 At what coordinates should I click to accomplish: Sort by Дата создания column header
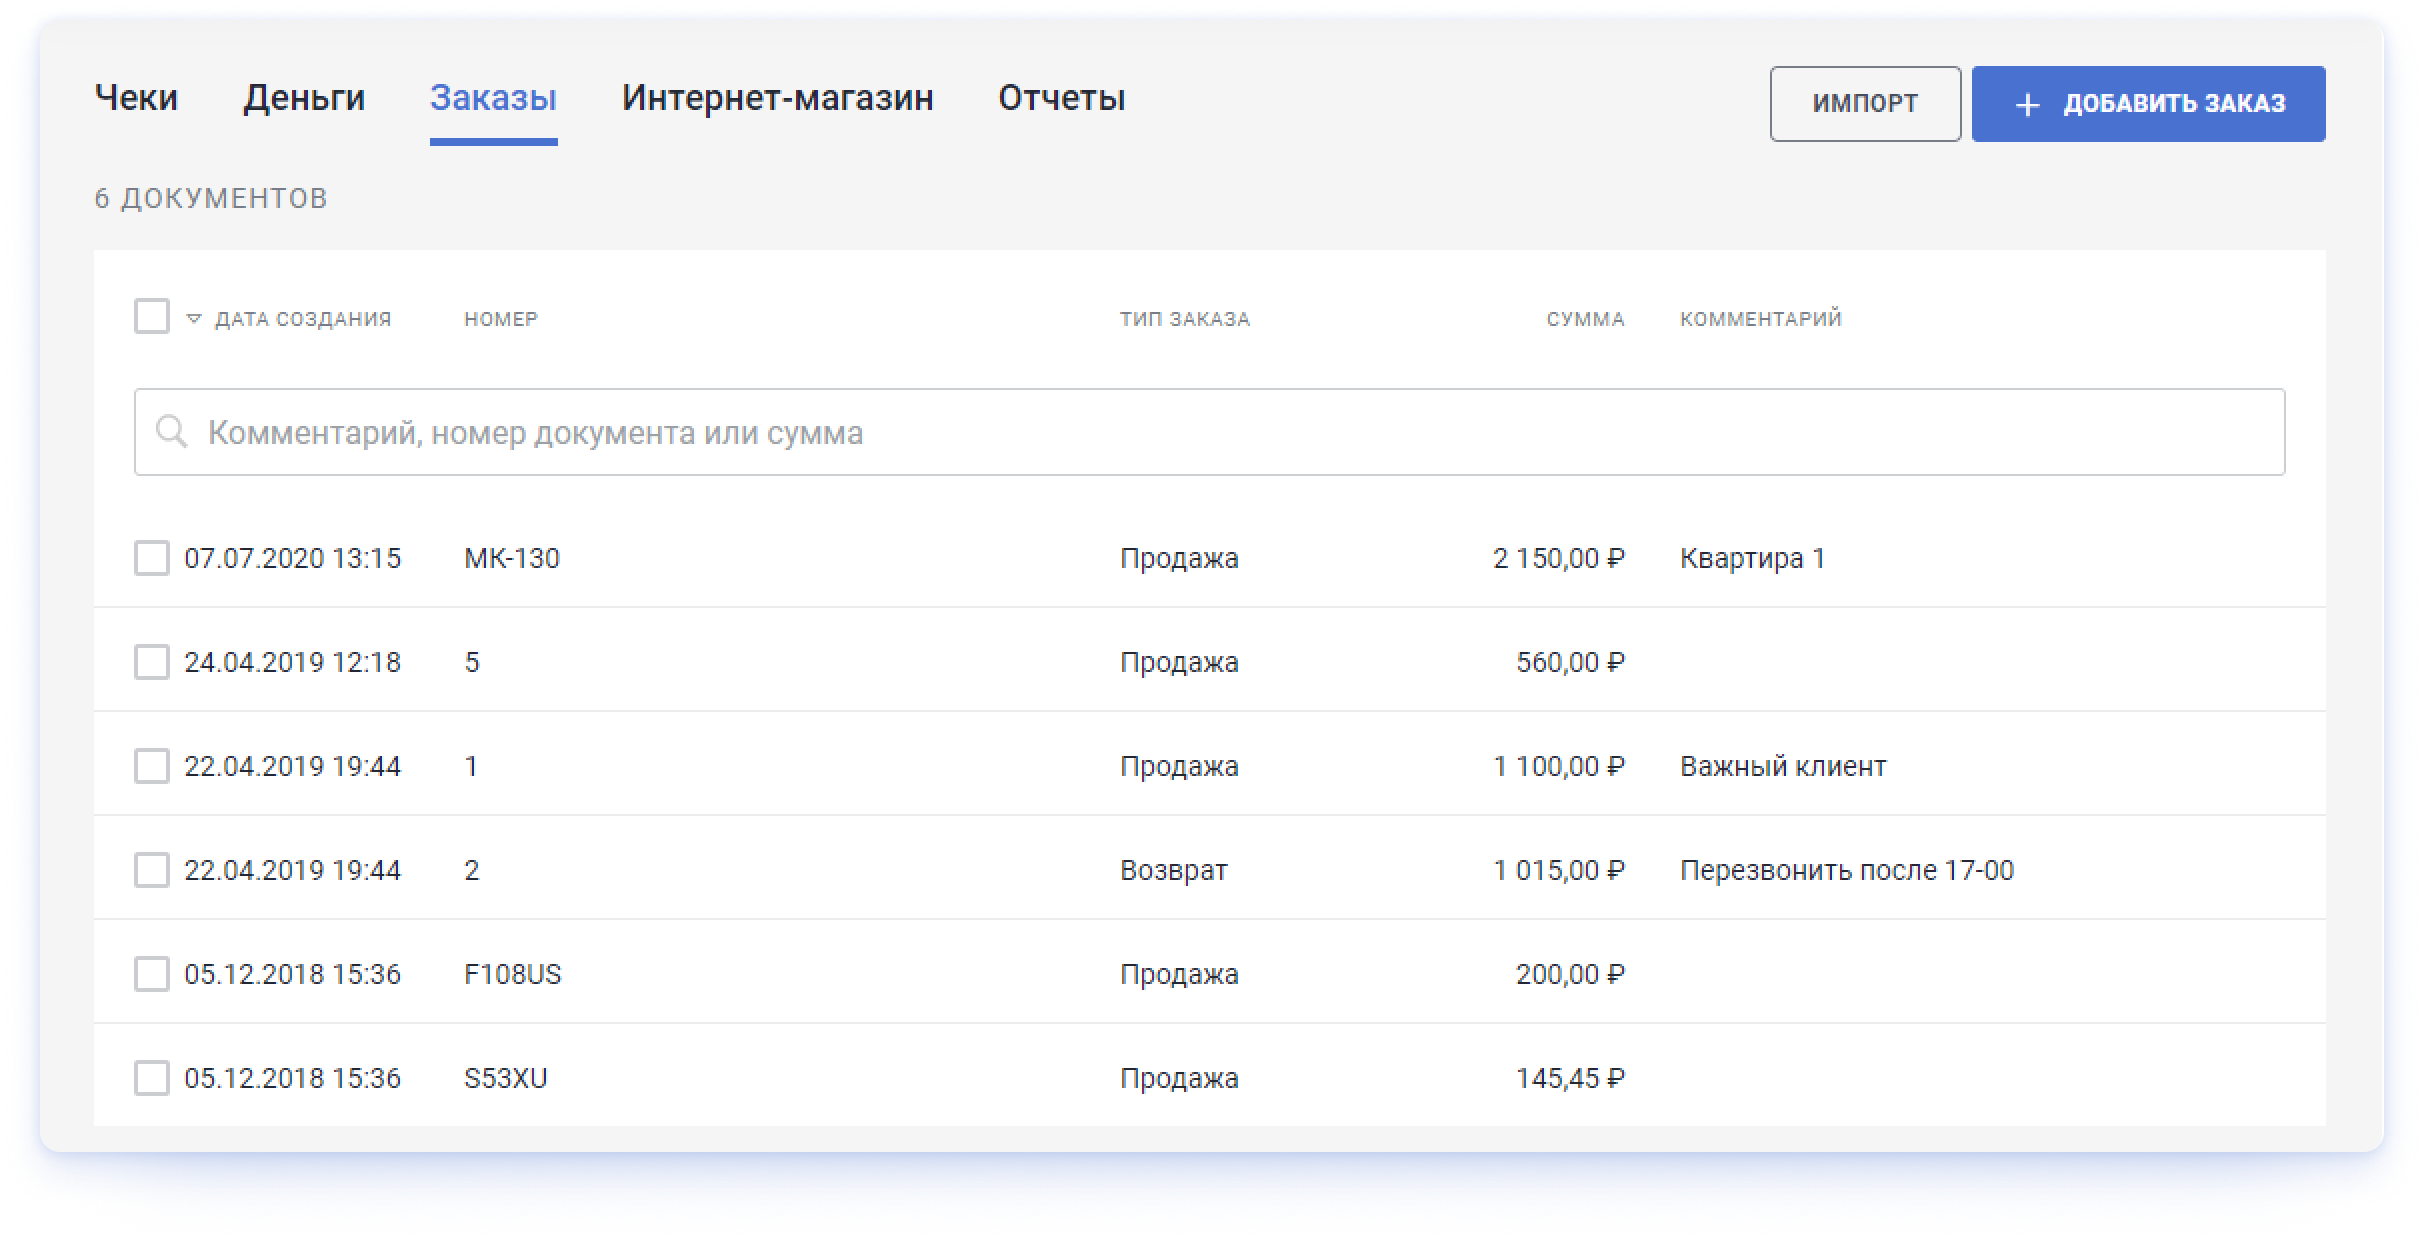303,319
